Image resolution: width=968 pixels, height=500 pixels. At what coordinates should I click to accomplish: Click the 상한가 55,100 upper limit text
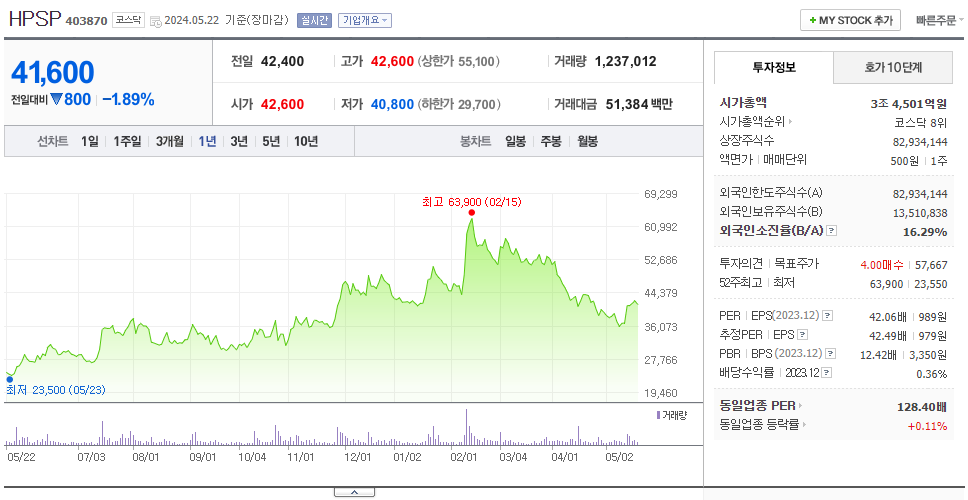[459, 61]
